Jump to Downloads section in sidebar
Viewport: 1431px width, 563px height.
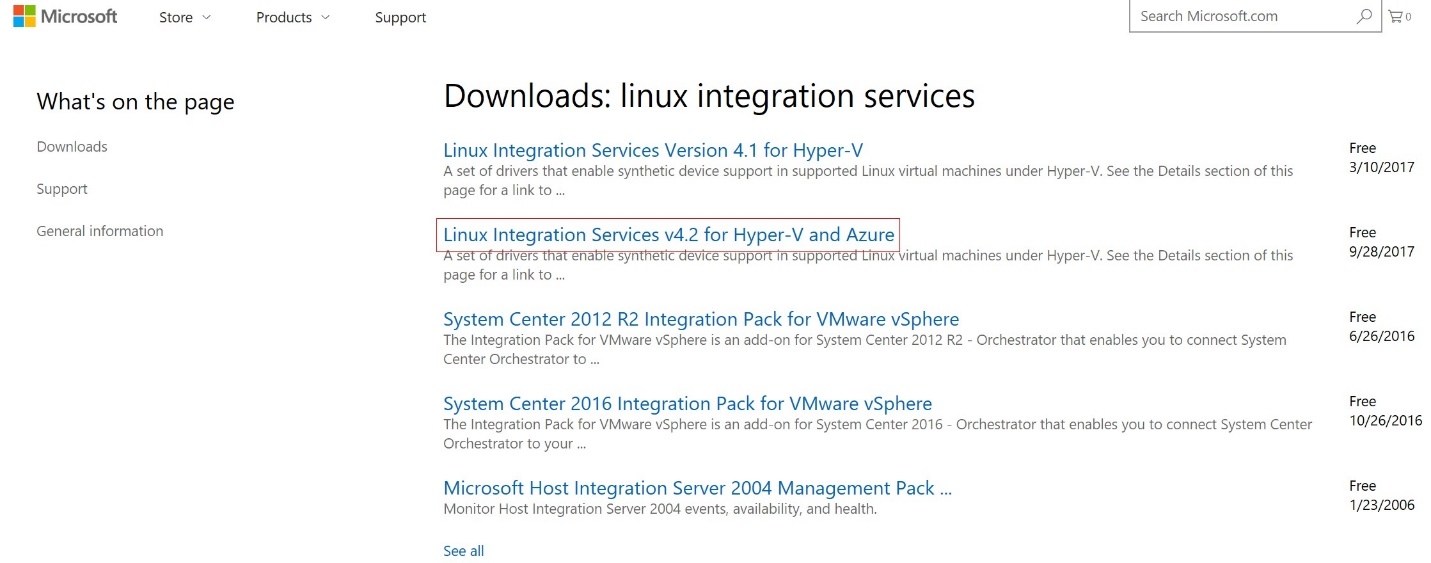click(72, 147)
